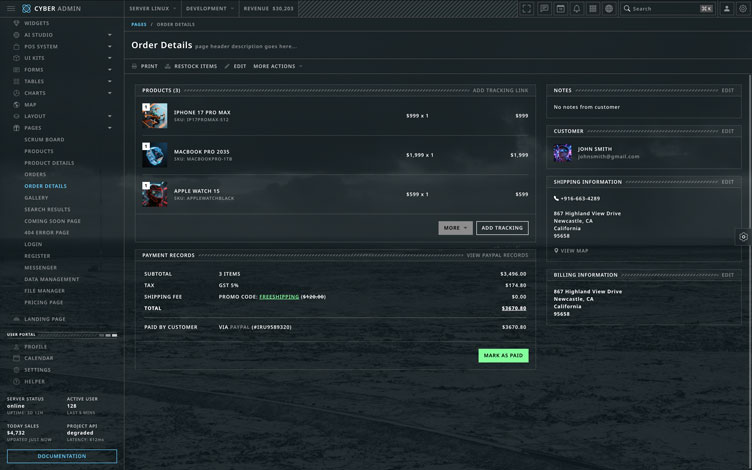
Task: Go to Gallery page in the sidebar
Action: pos(36,198)
